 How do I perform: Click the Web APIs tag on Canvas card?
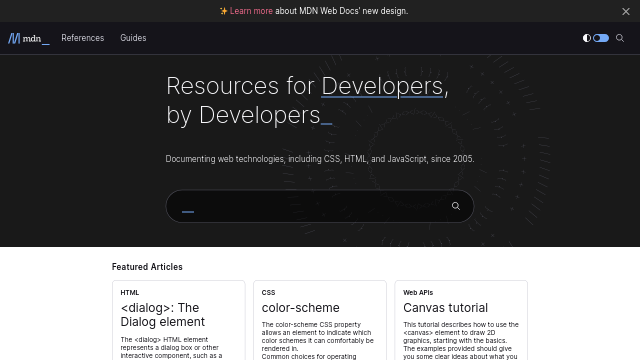pyautogui.click(x=418, y=293)
